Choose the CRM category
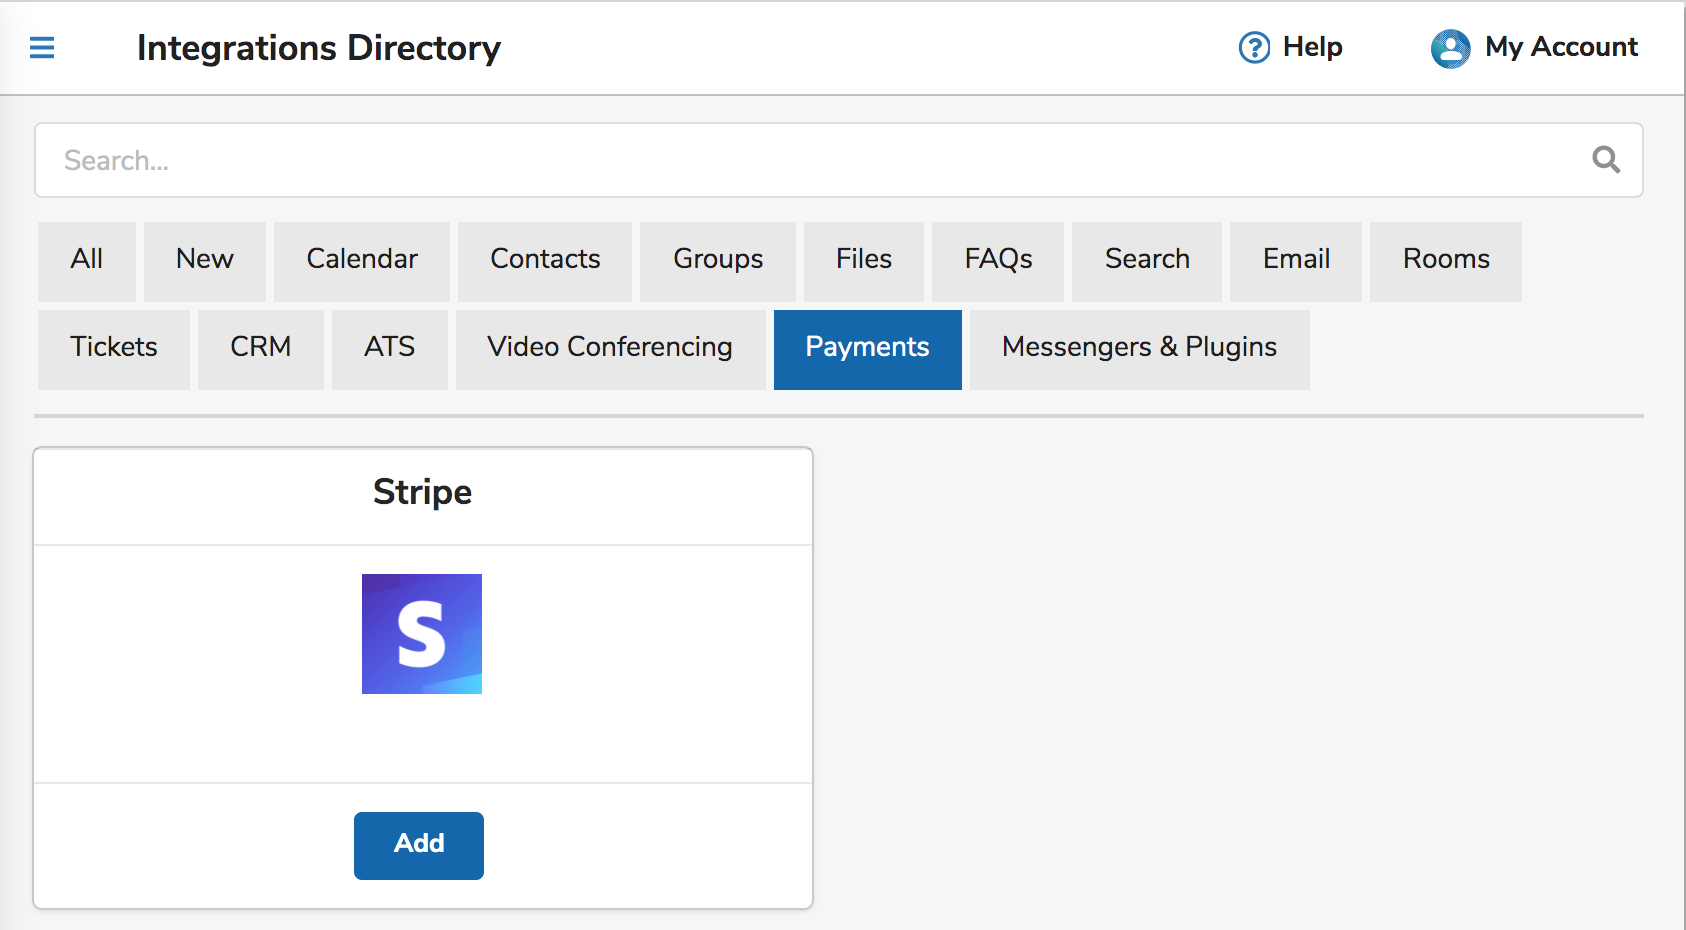1686x930 pixels. tap(261, 349)
